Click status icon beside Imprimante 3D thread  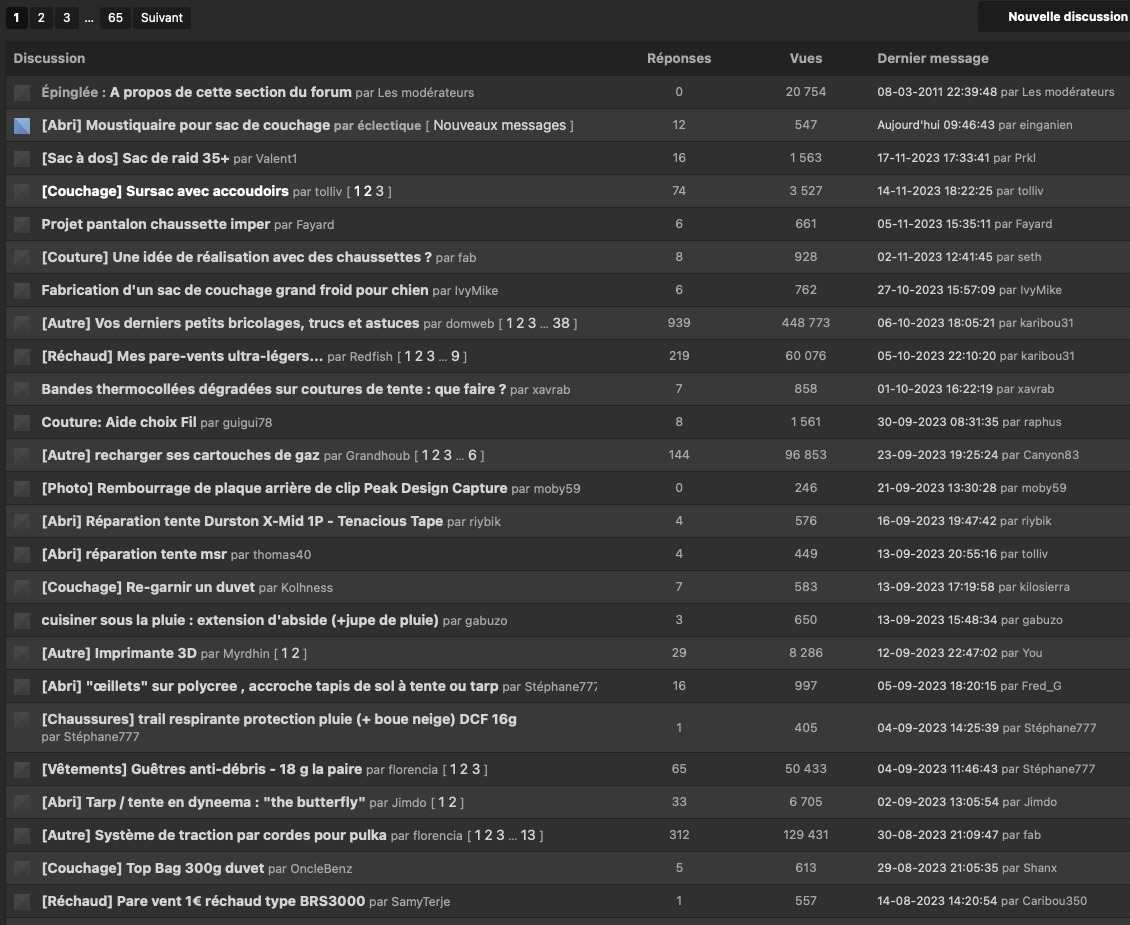tap(22, 654)
